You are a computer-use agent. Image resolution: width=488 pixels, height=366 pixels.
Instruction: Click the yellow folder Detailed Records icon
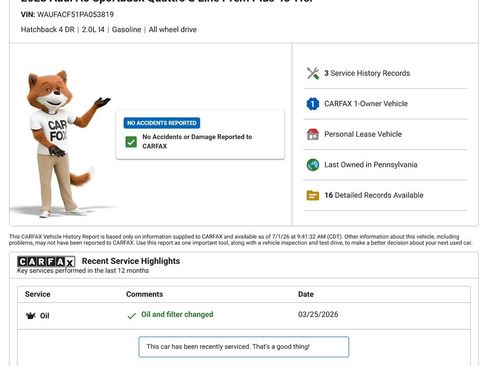pyautogui.click(x=313, y=195)
